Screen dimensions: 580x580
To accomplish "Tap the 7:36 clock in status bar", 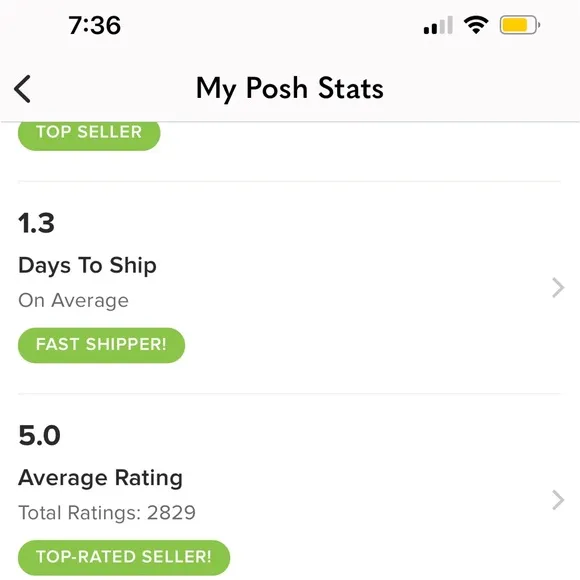I will 95,25.
